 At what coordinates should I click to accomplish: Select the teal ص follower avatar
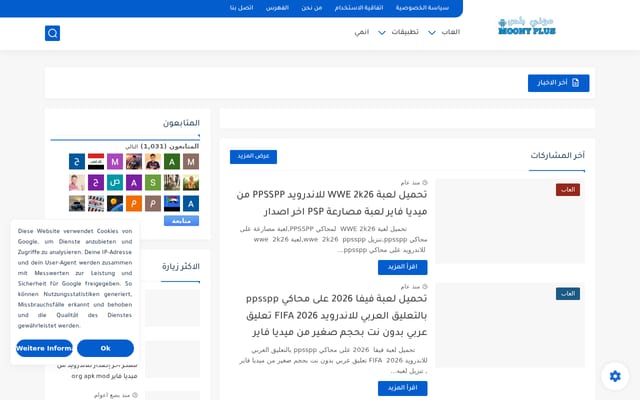tap(115, 183)
